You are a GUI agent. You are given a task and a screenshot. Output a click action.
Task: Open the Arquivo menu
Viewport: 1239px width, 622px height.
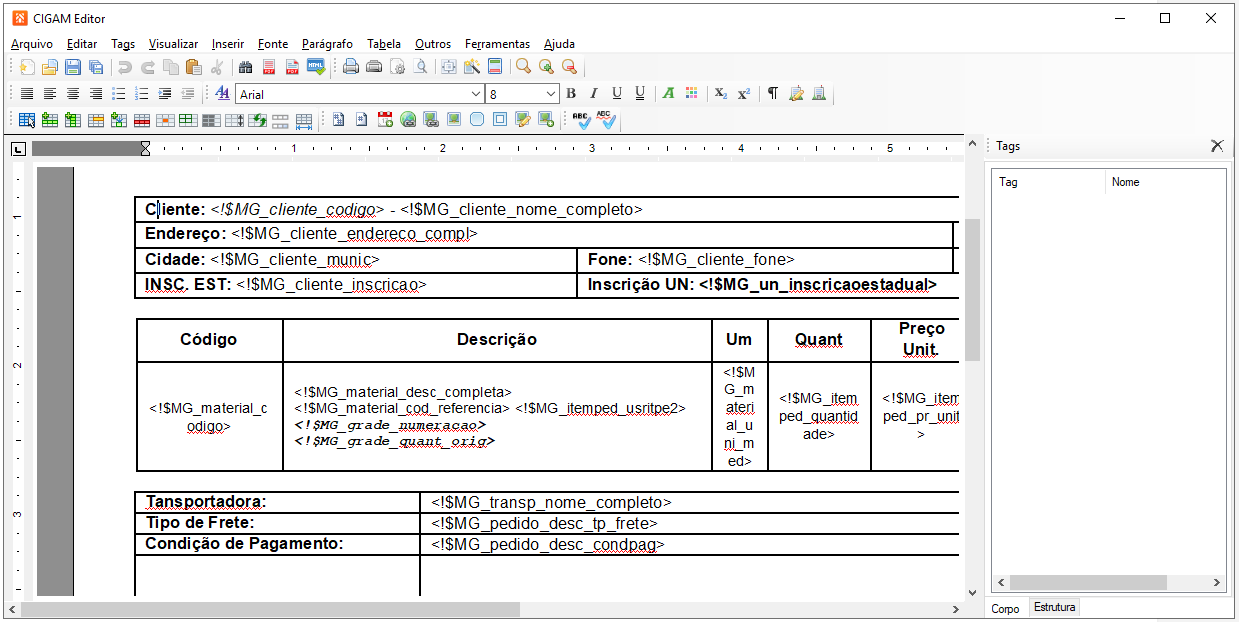pos(32,44)
